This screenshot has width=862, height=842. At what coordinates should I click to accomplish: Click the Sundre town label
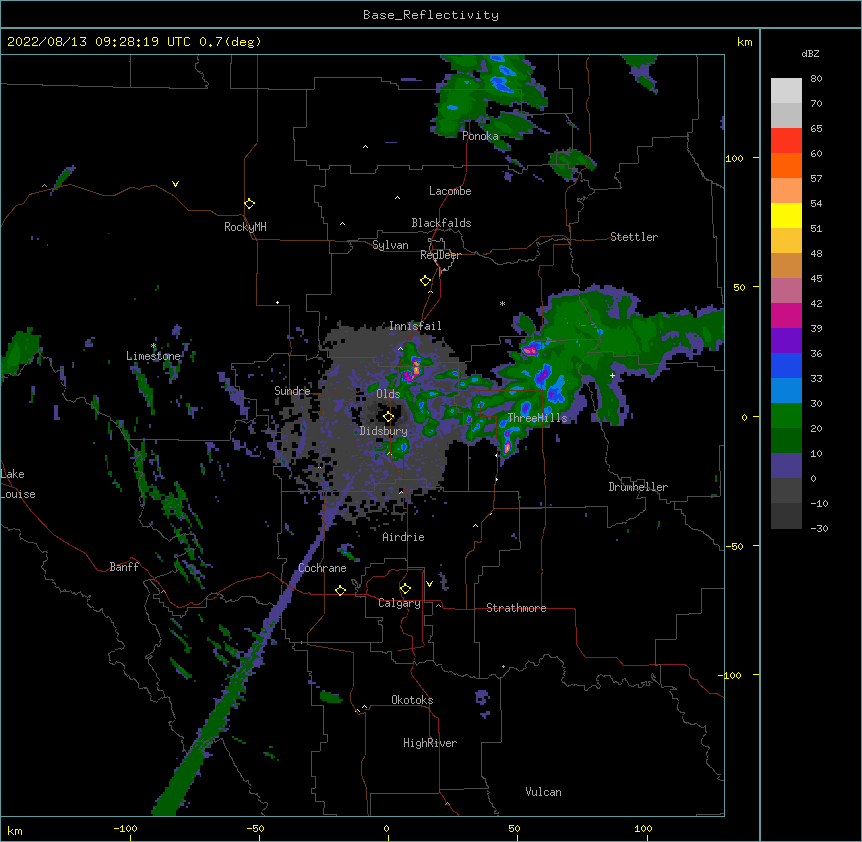click(x=292, y=391)
